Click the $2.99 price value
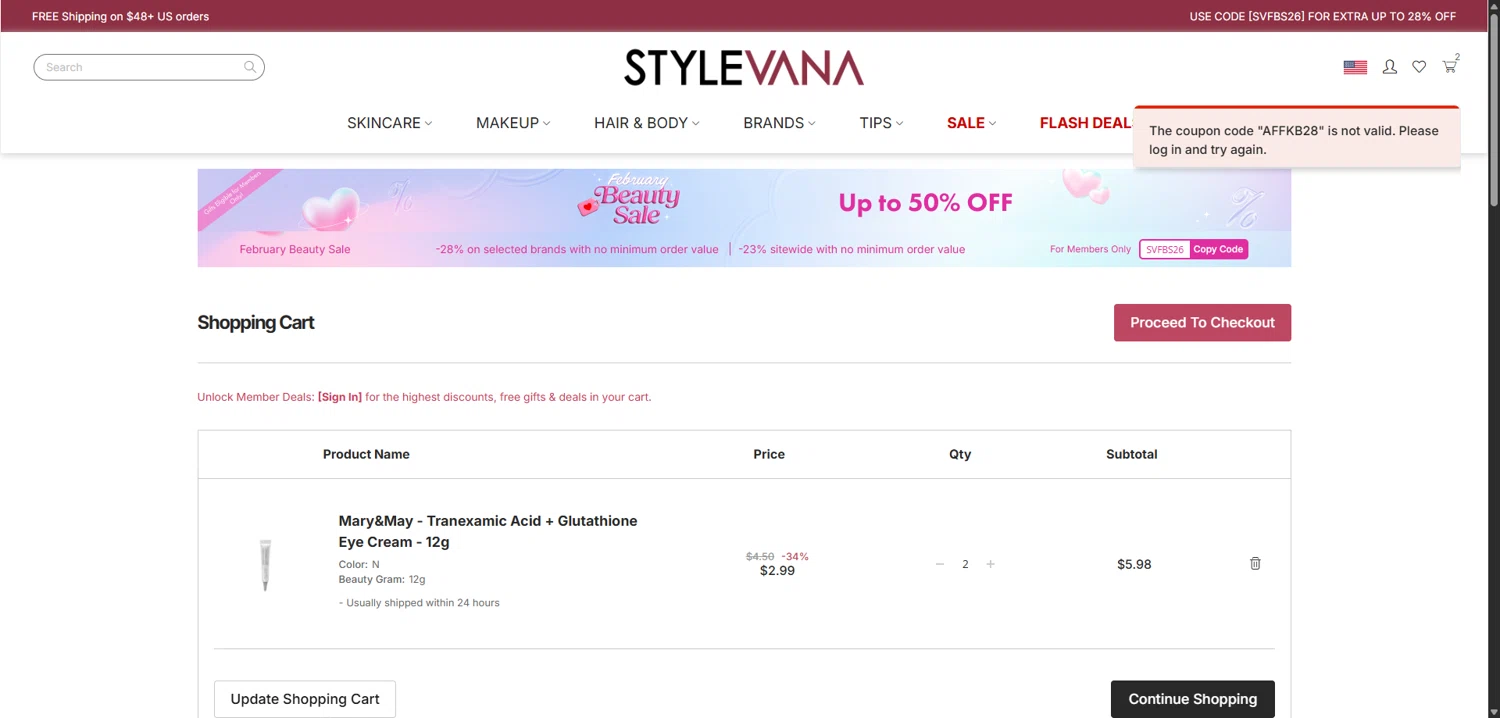 pos(777,571)
